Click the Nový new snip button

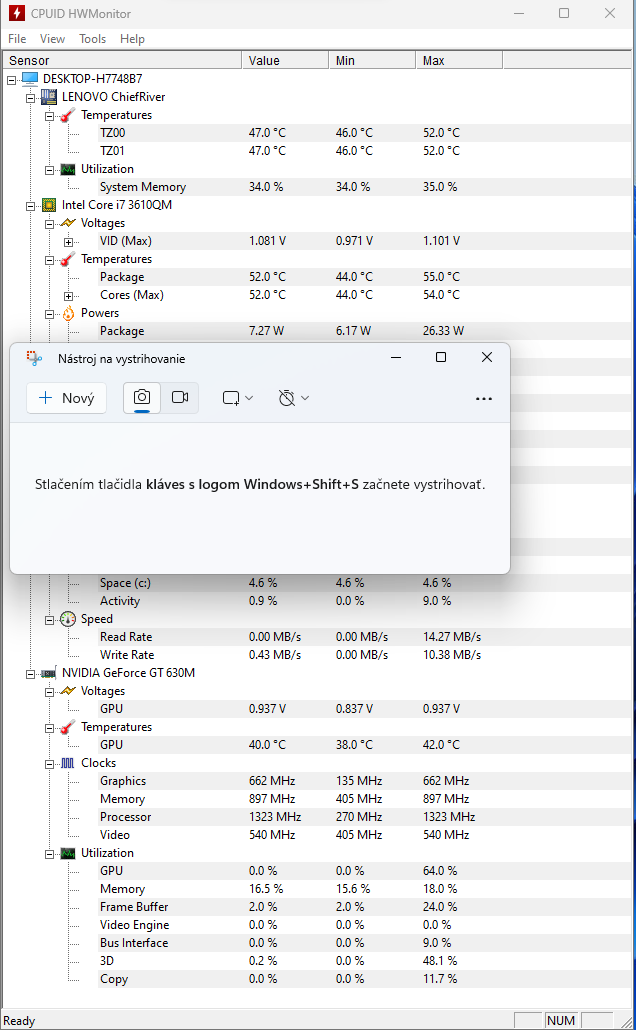tap(66, 398)
